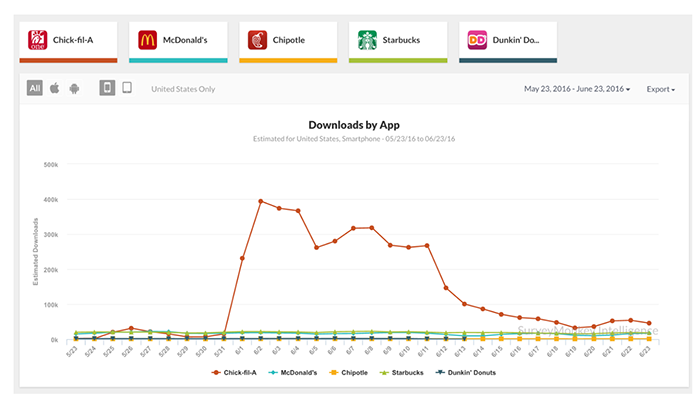Click the 500k y-axis value

click(x=51, y=165)
